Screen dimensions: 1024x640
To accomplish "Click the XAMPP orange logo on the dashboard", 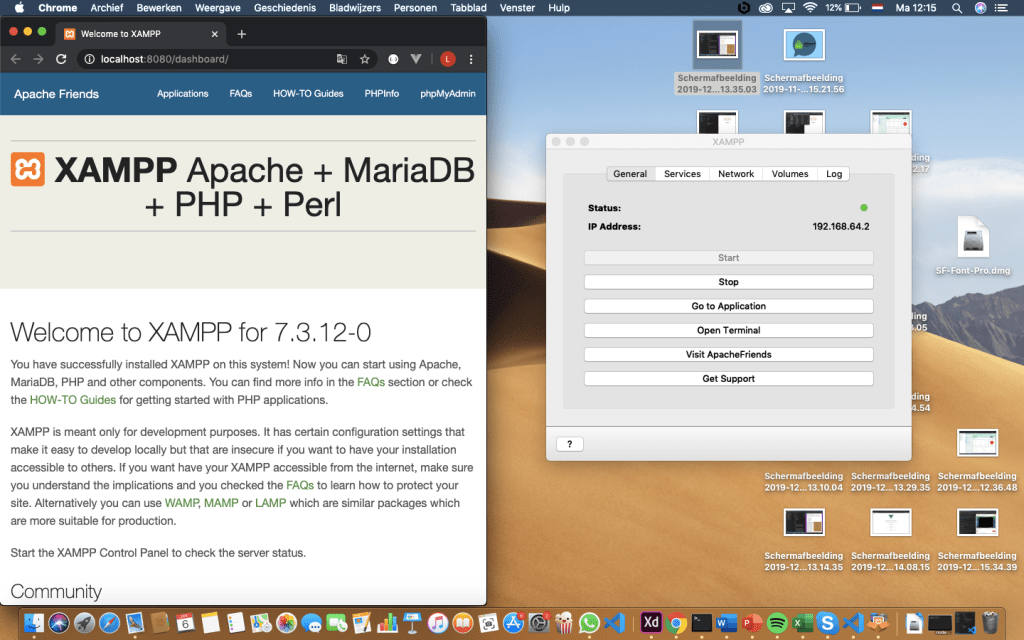I will [x=28, y=169].
